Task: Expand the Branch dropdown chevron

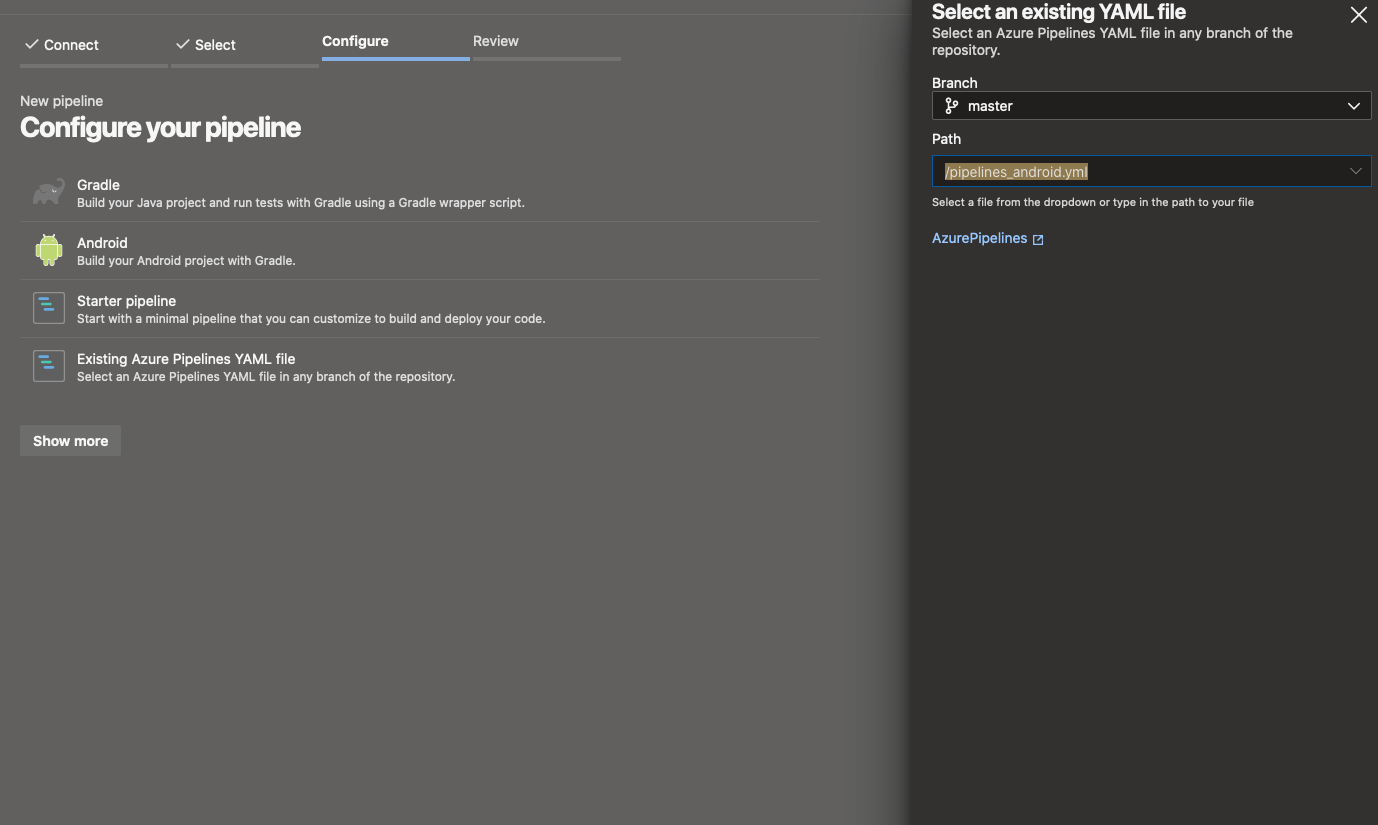Action: pos(1354,106)
